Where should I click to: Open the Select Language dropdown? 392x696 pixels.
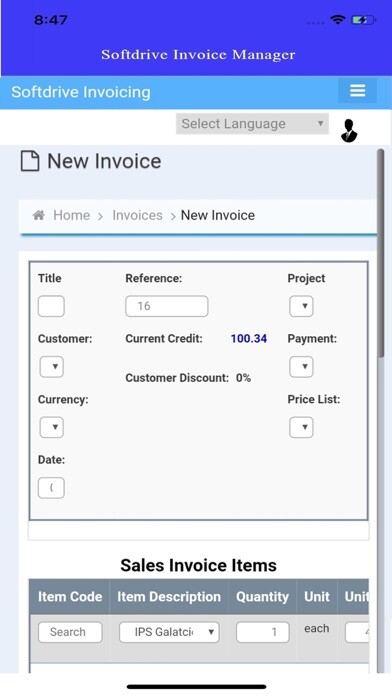click(x=252, y=124)
